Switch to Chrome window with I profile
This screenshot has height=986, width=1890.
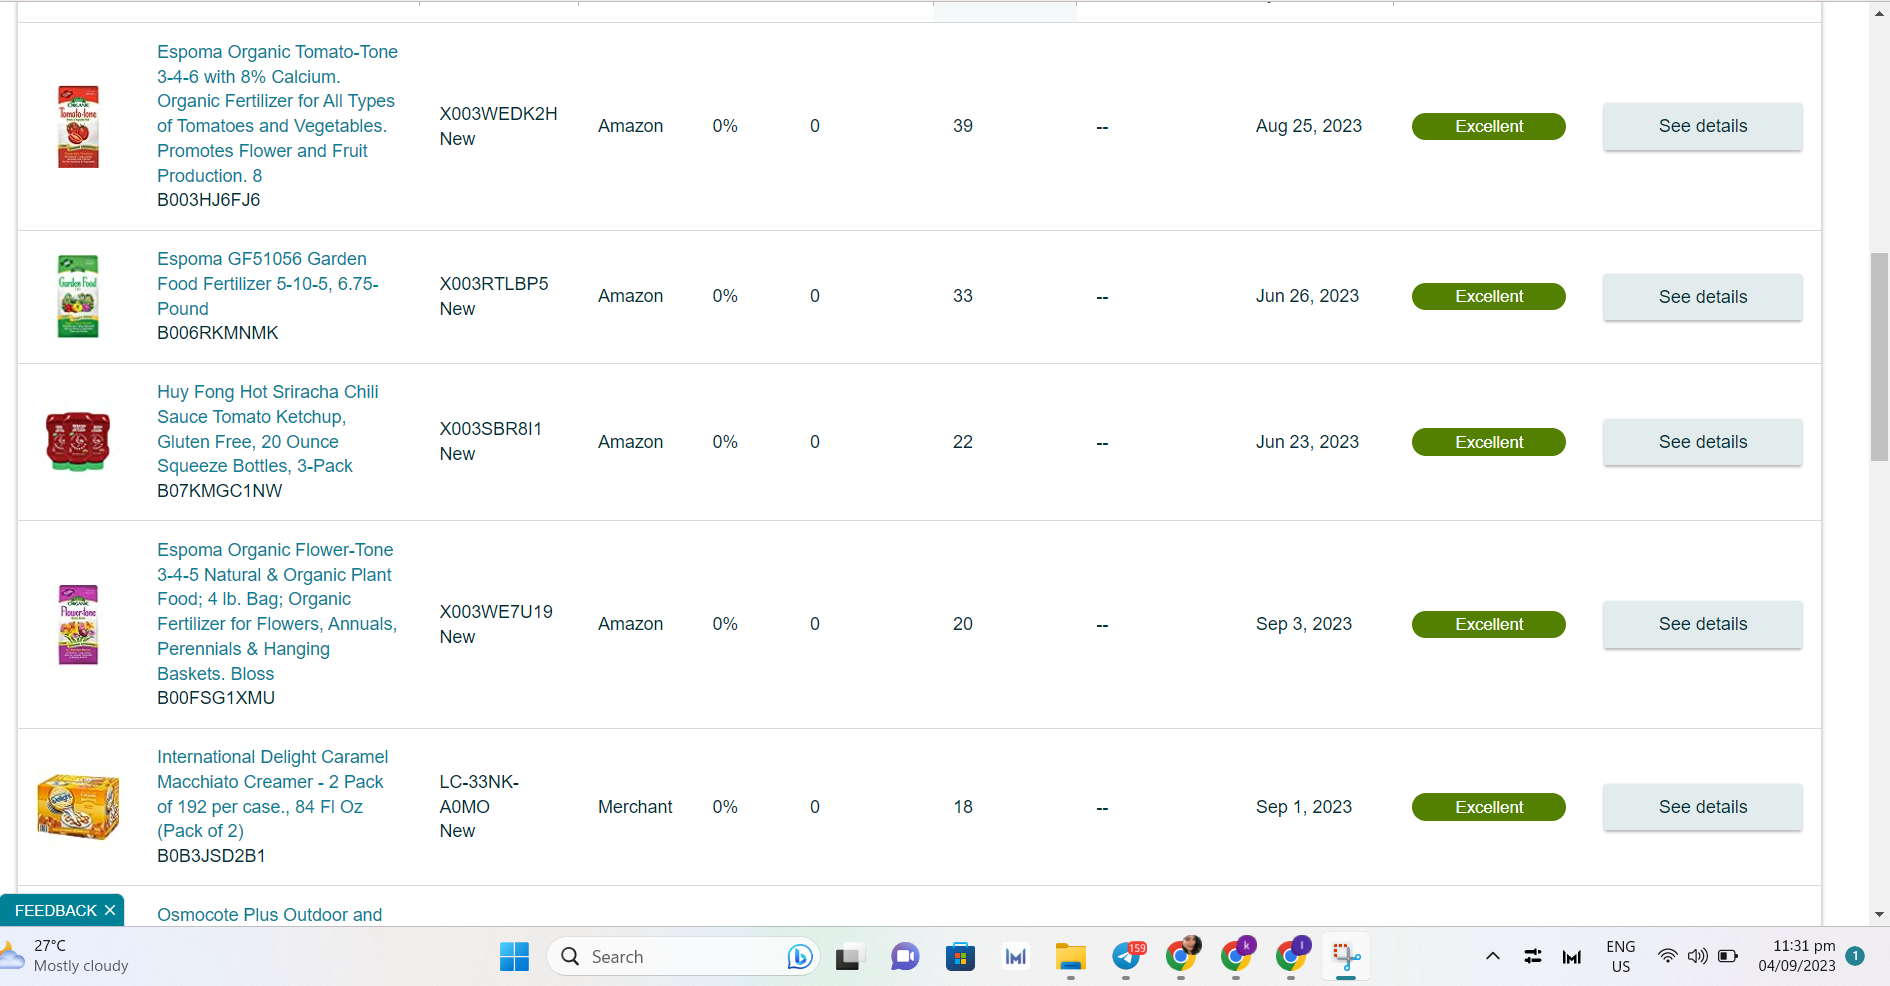point(1292,956)
